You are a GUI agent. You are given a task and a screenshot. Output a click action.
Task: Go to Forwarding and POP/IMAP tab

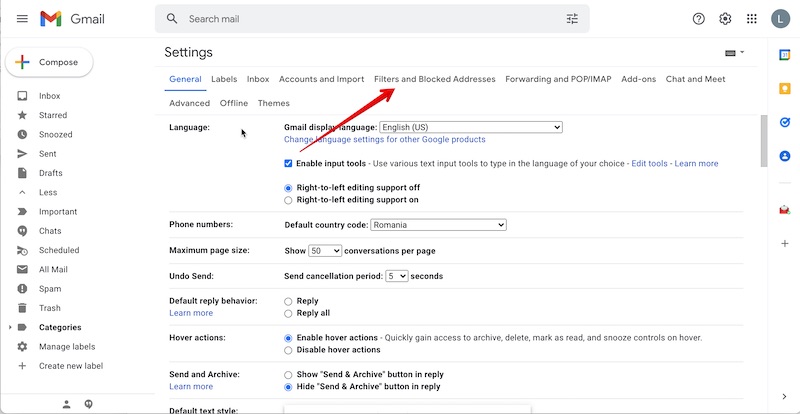558,79
